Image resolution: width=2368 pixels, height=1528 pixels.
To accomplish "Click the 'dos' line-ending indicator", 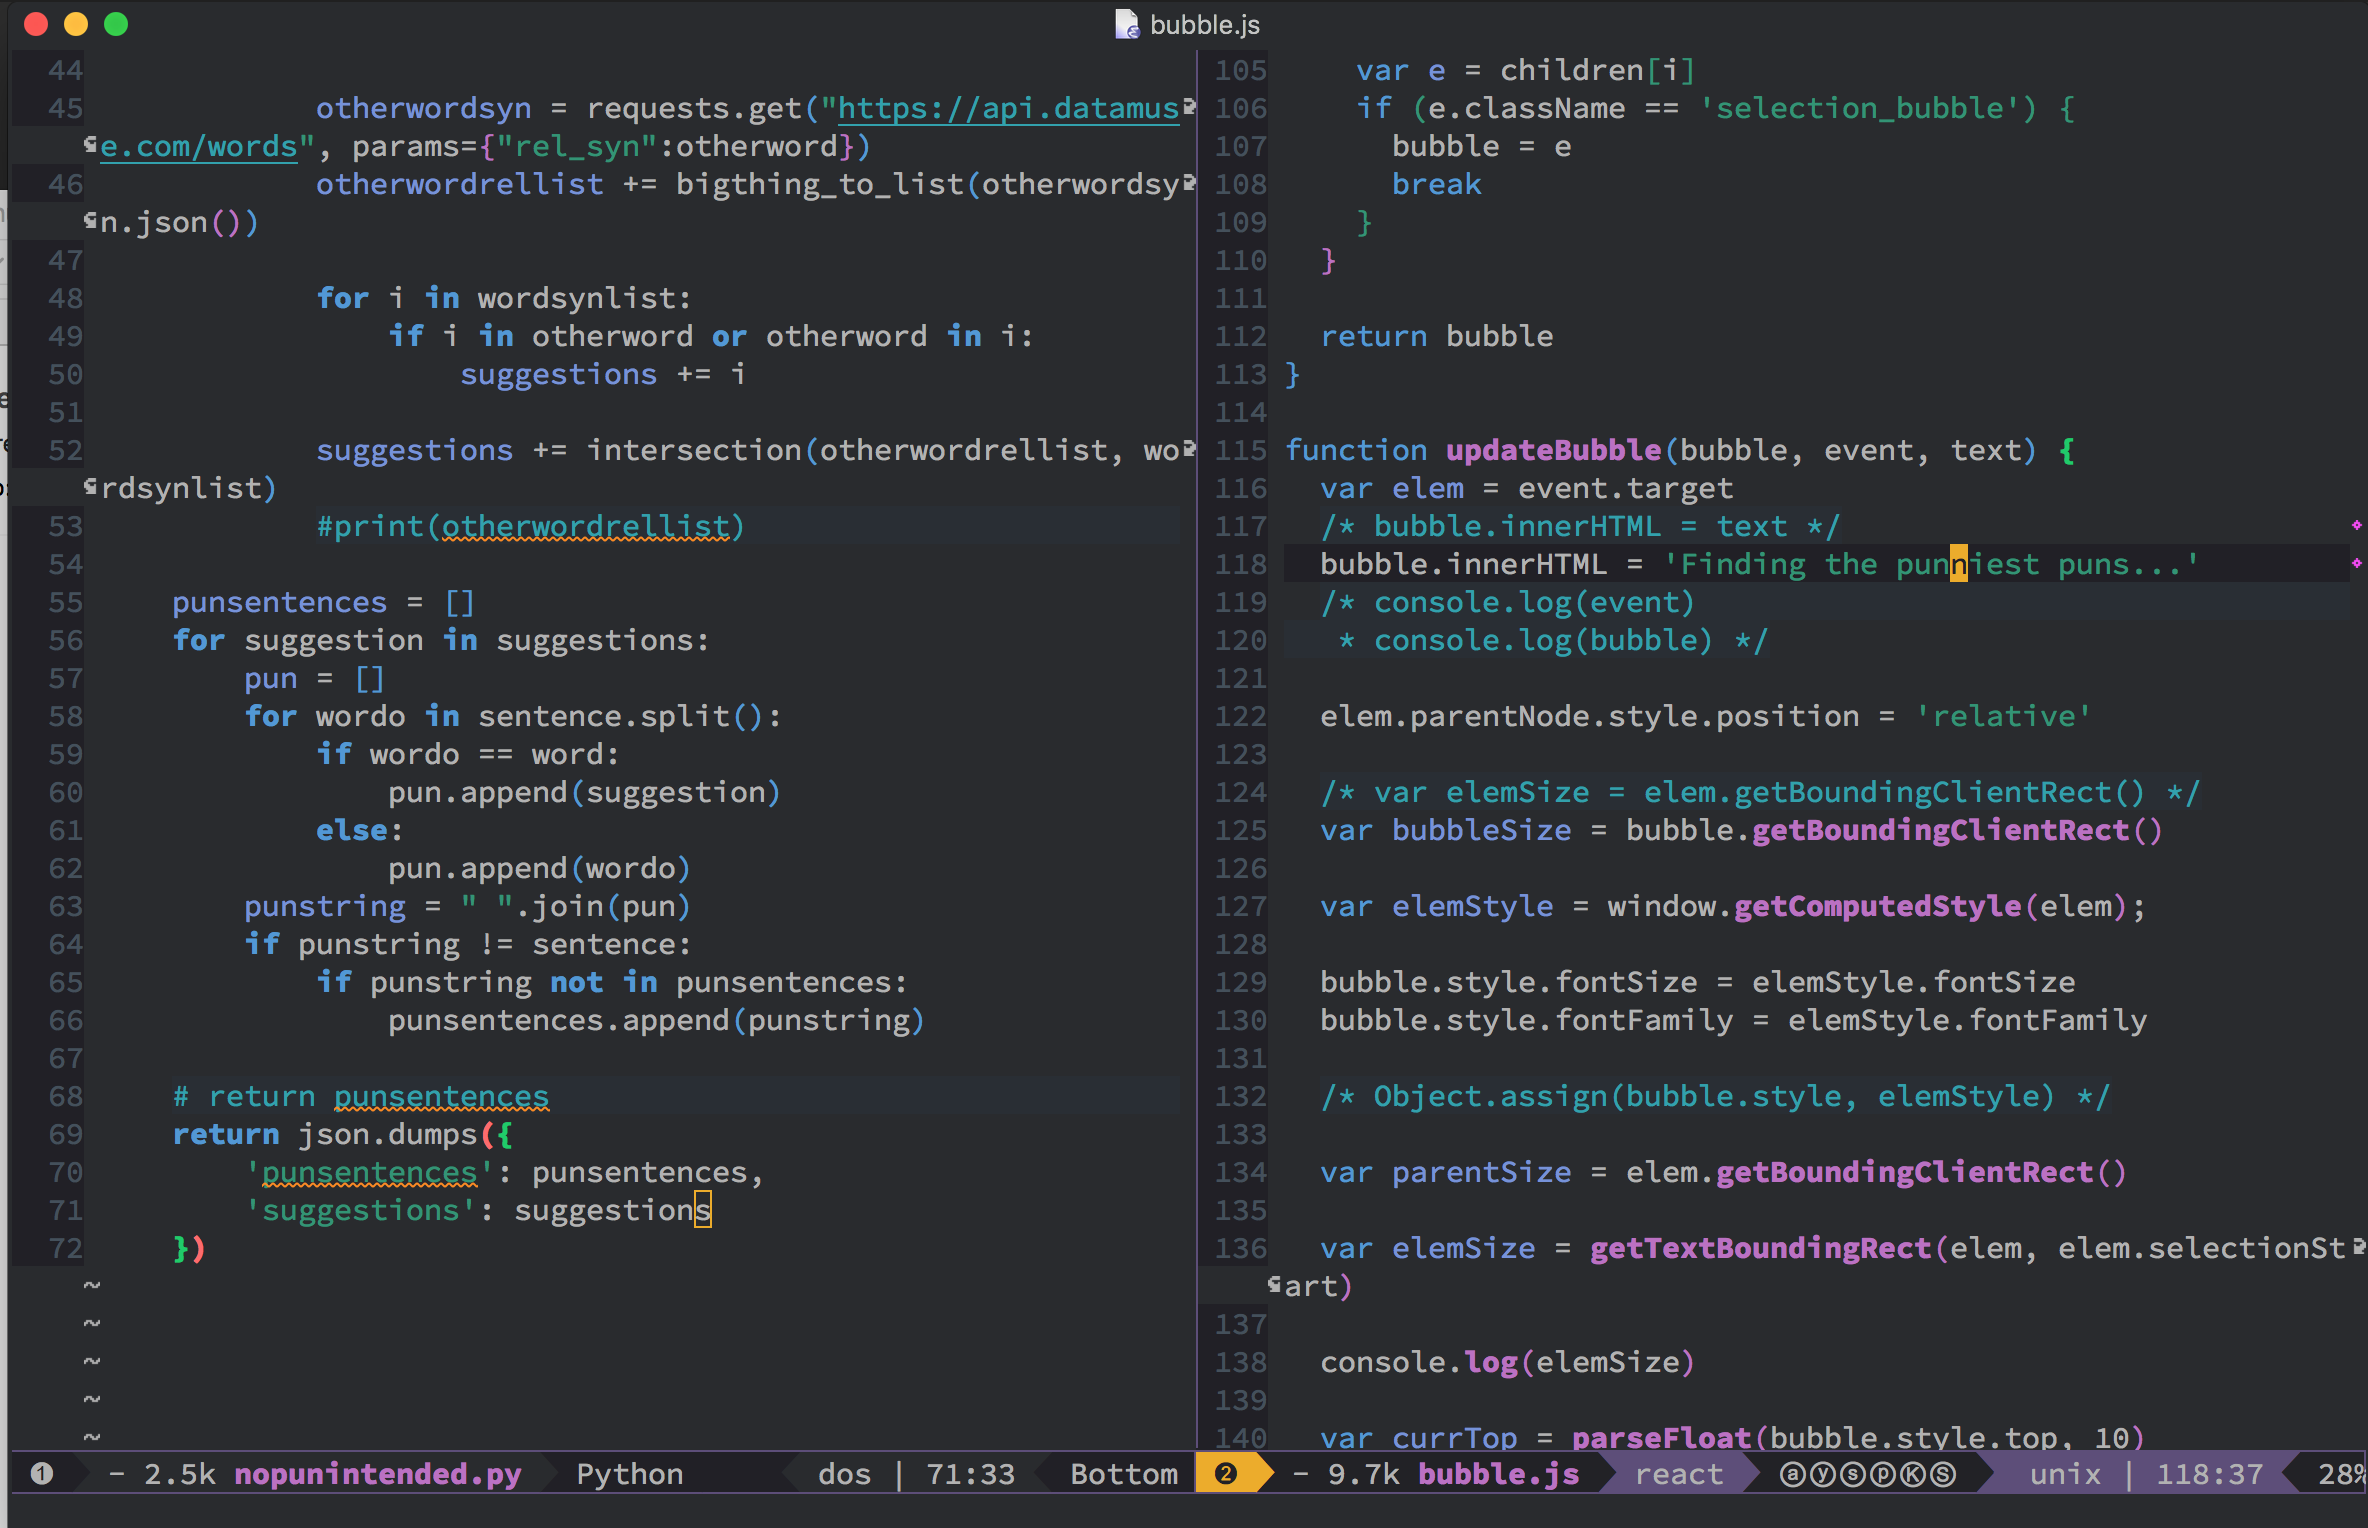I will (843, 1474).
